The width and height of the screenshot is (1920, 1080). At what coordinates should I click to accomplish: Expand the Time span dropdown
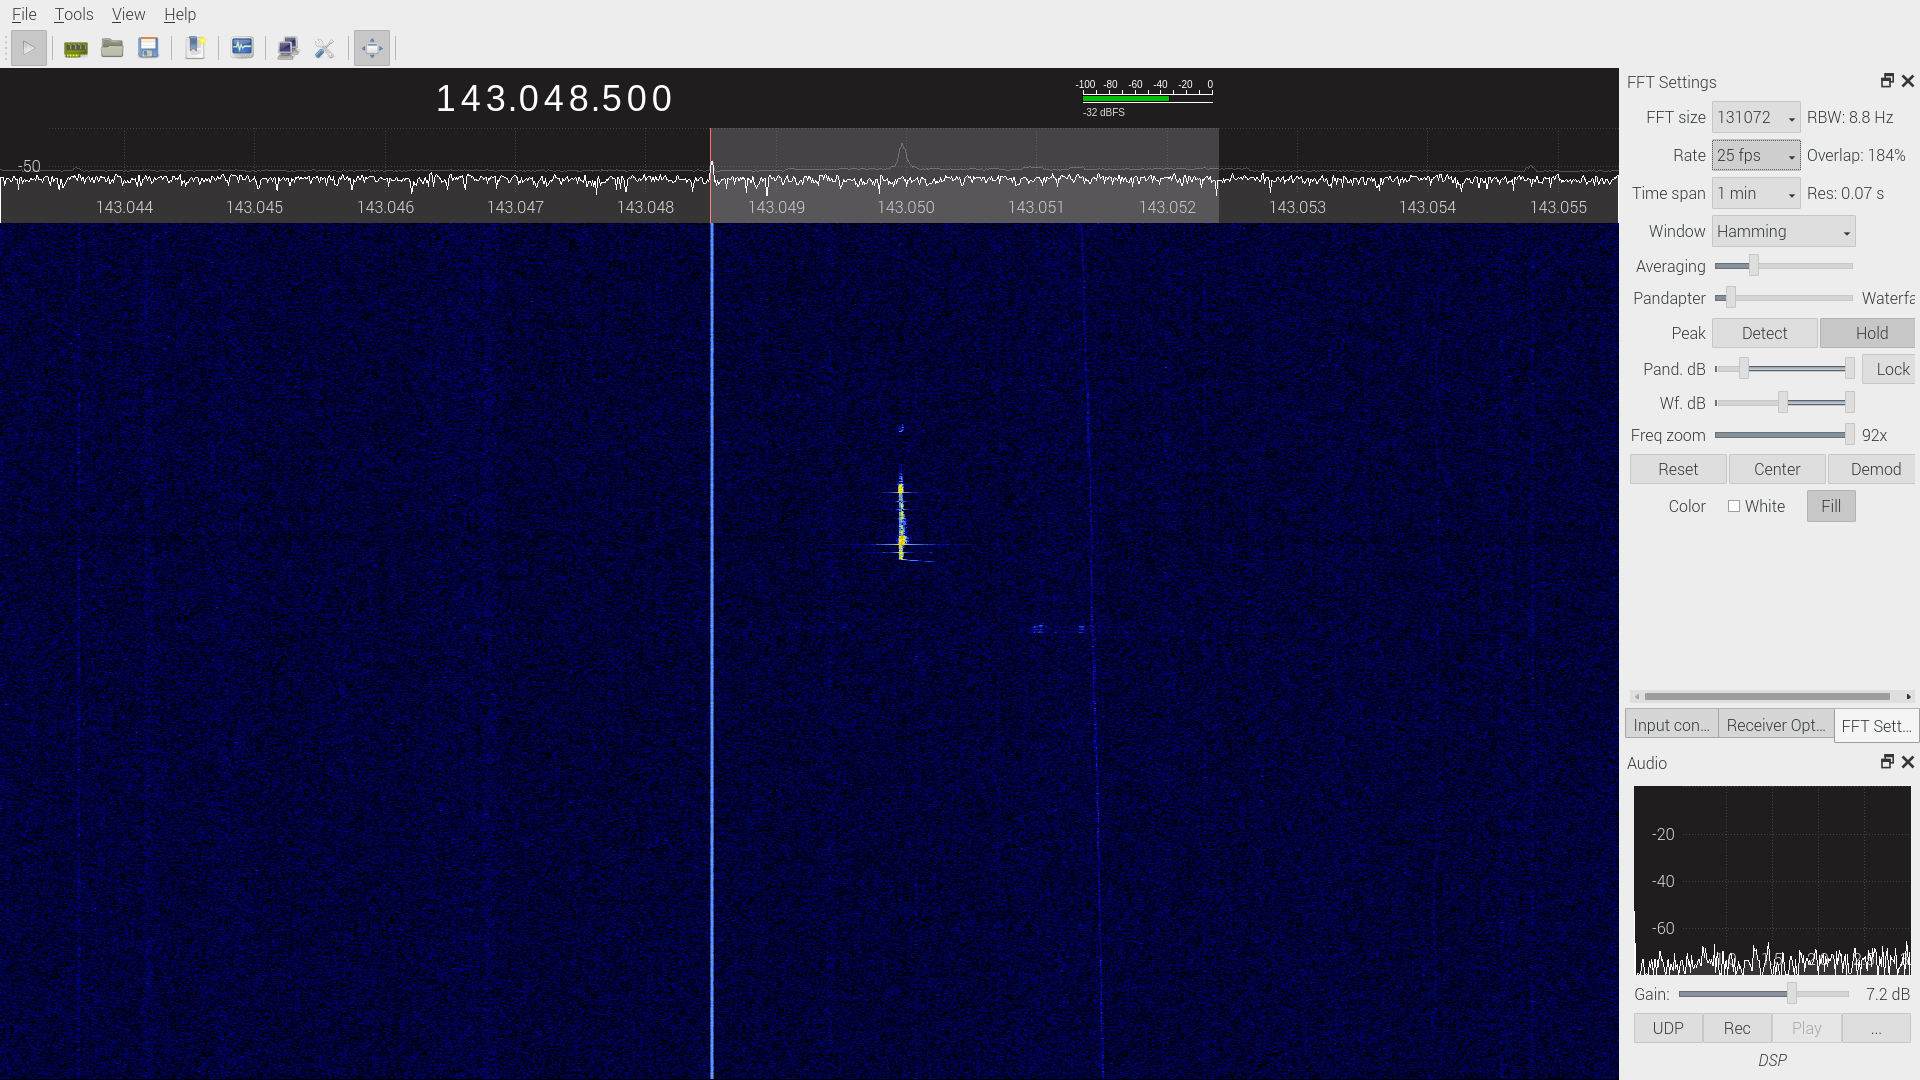tap(1756, 193)
